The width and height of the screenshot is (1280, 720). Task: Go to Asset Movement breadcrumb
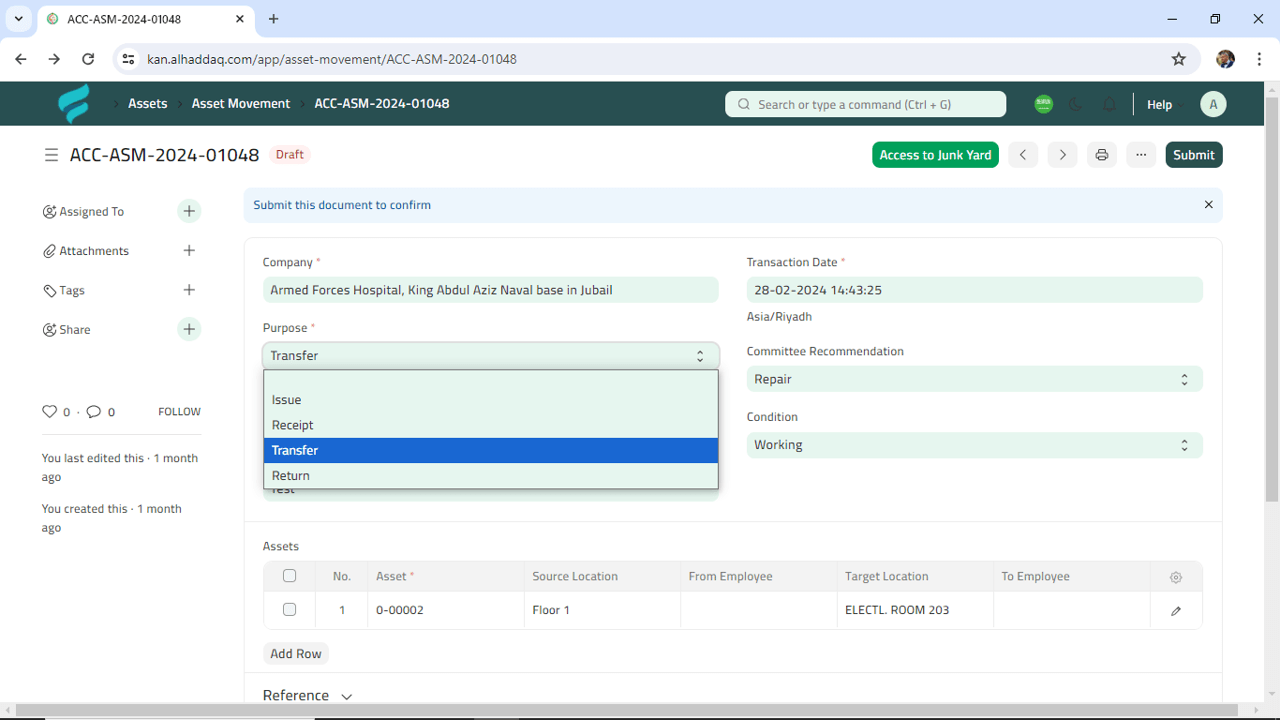[x=241, y=103]
